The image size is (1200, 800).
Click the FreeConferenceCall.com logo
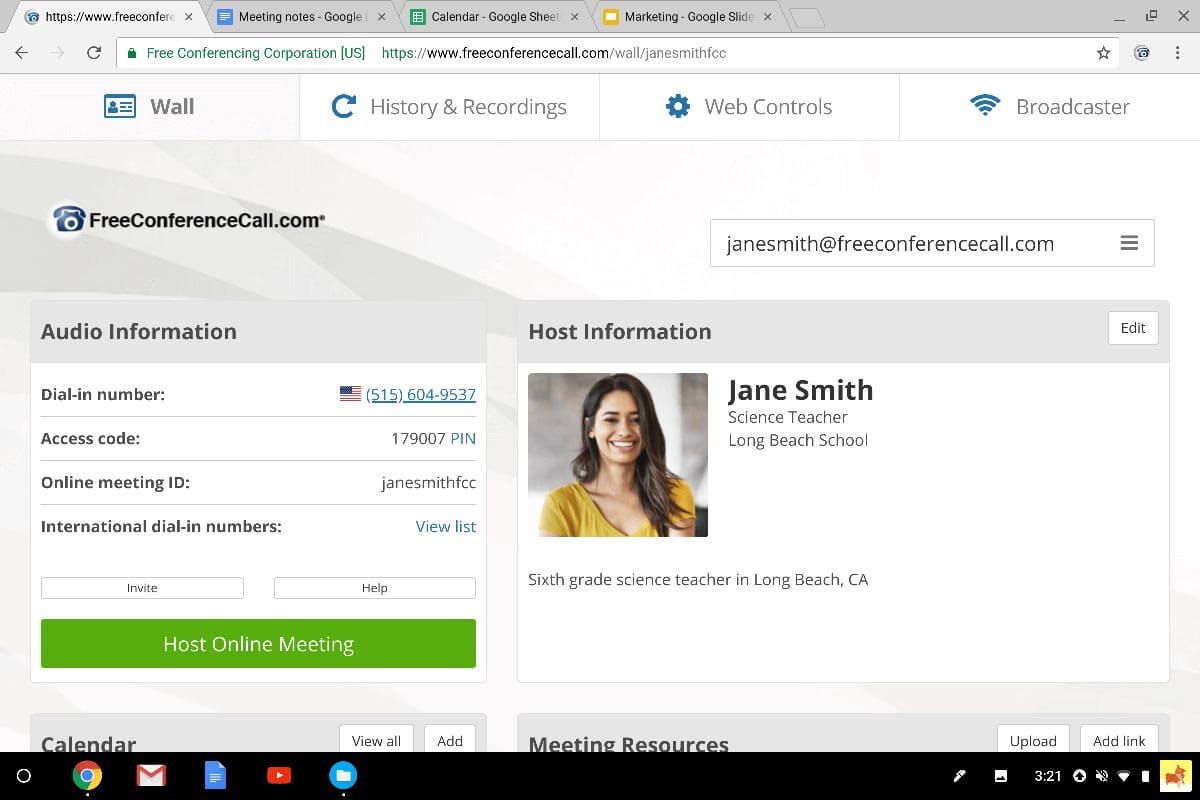(188, 220)
